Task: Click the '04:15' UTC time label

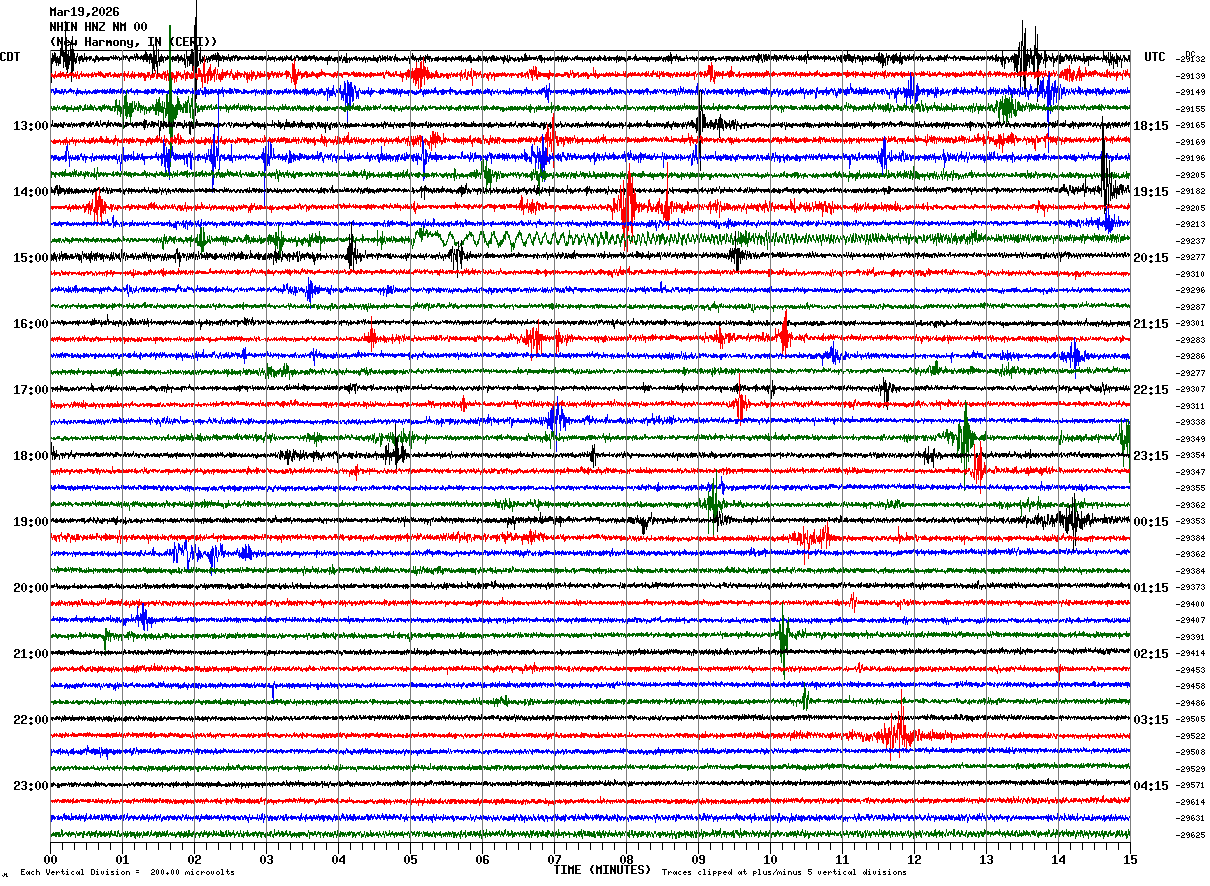Action: click(1151, 786)
